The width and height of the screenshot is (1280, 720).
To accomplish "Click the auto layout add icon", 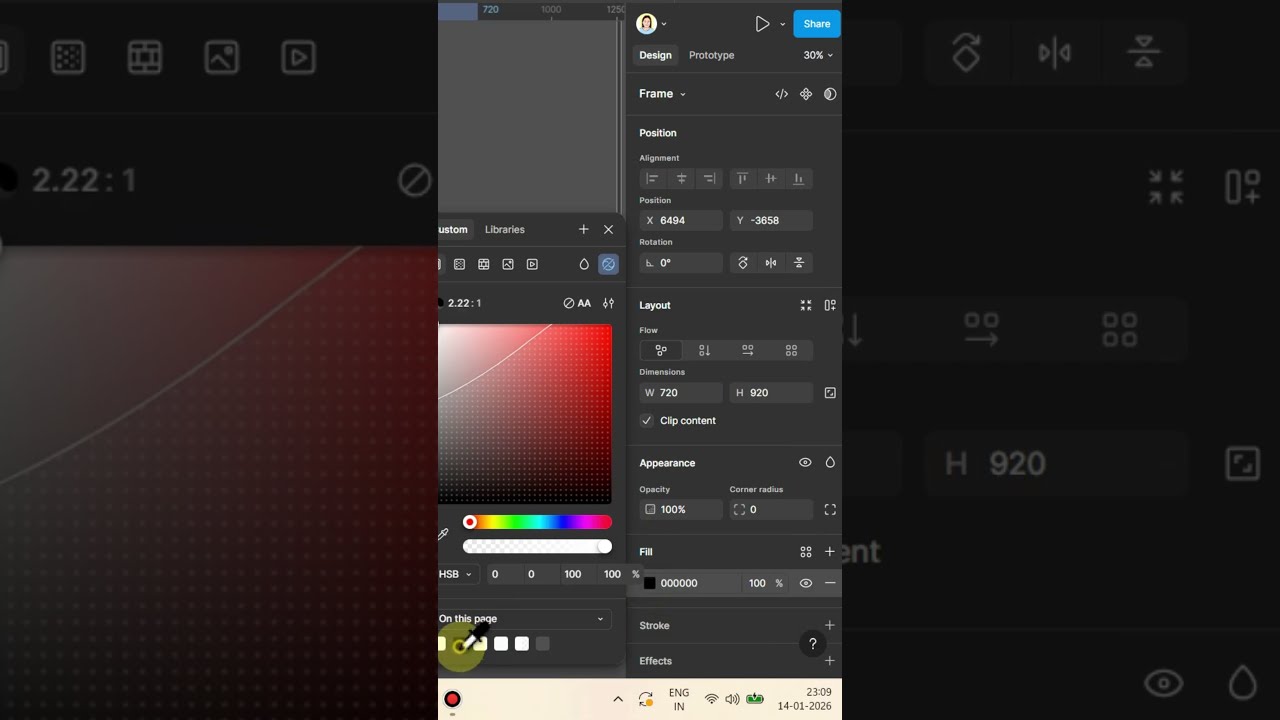I will 830,305.
